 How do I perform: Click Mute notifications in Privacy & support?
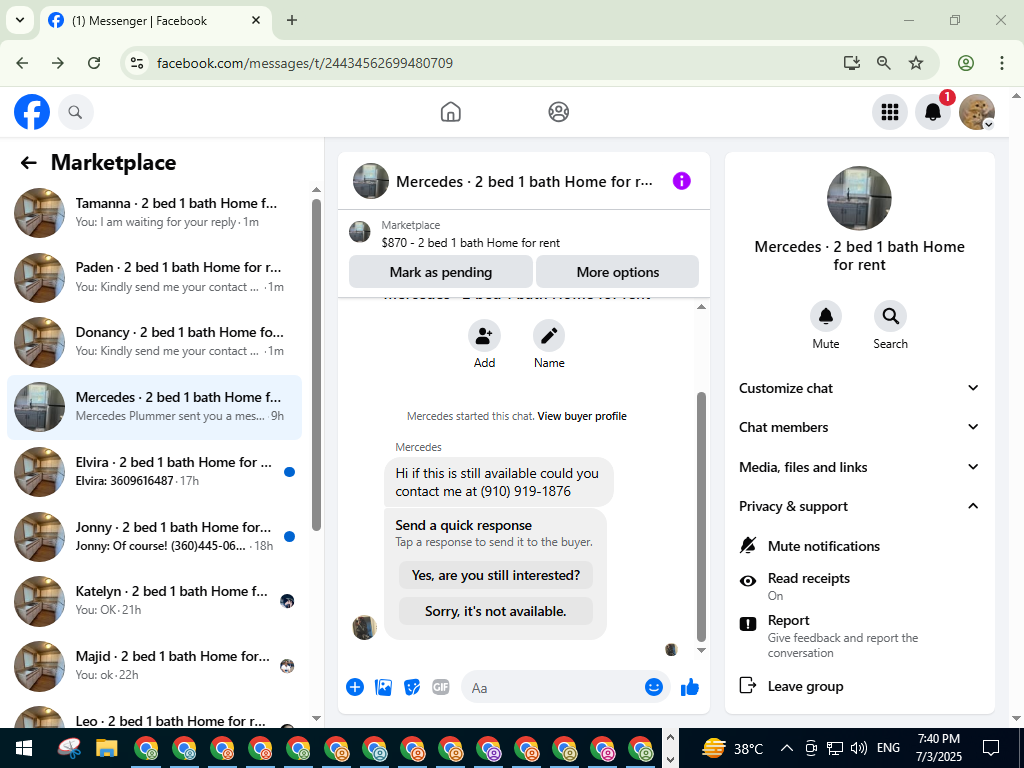click(859, 546)
